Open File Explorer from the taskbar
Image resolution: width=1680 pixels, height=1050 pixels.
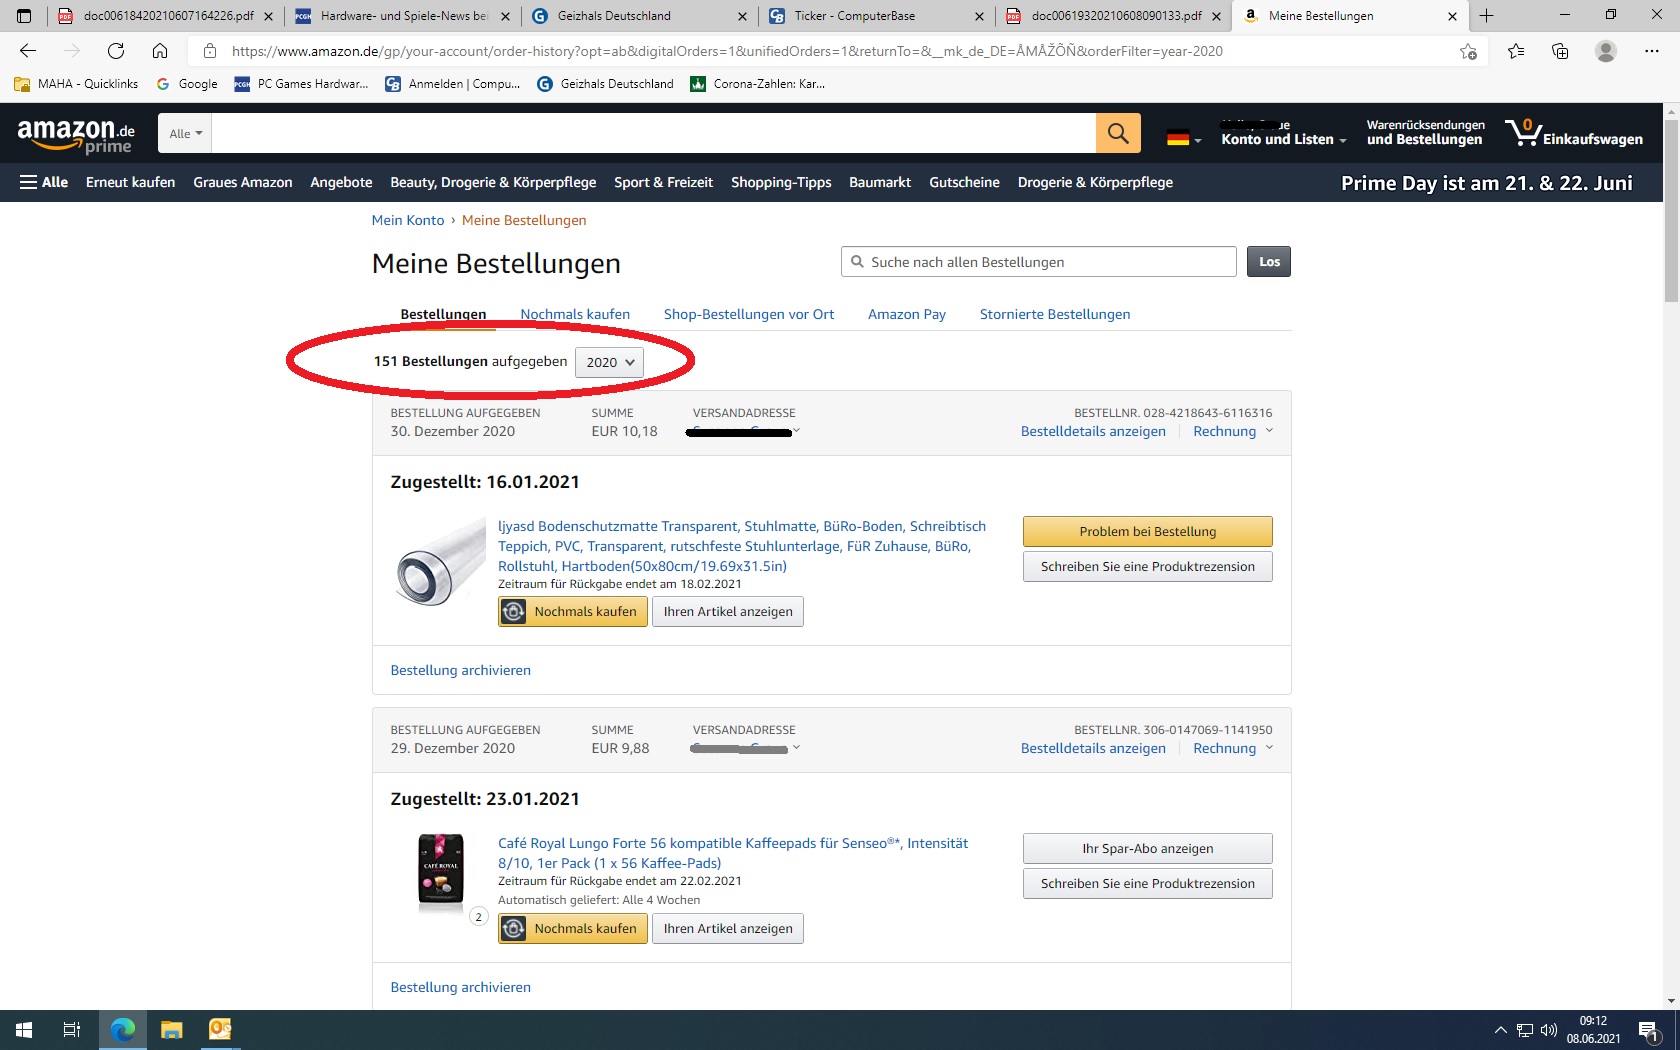pos(172,1030)
